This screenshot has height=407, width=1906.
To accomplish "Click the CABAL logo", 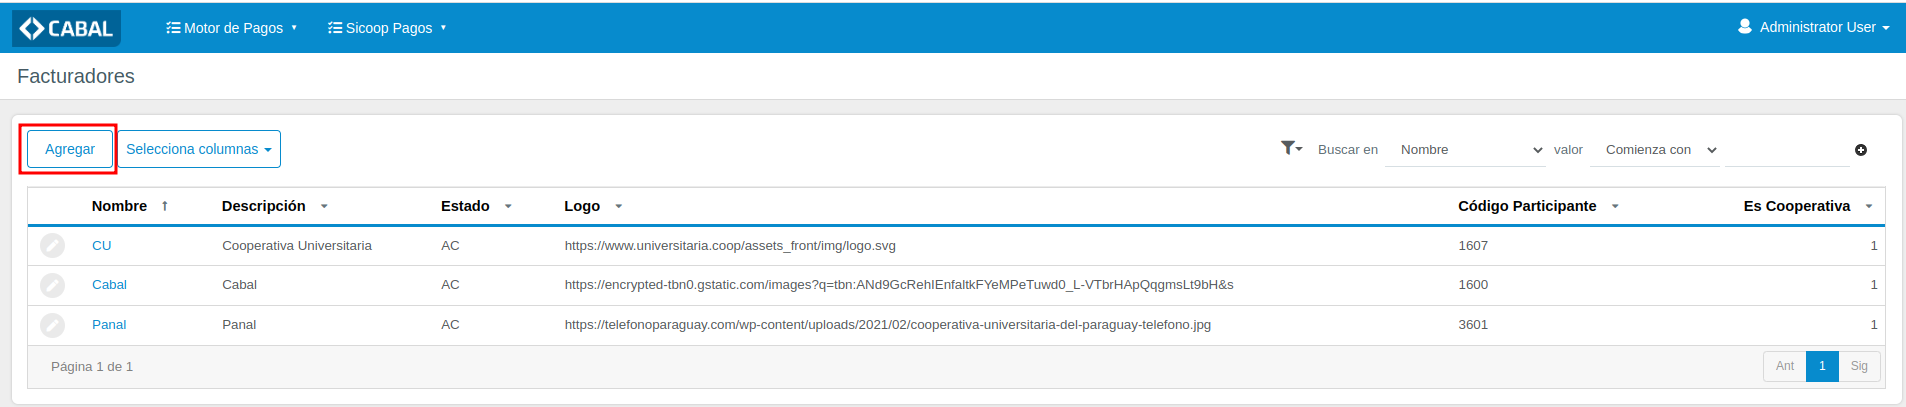I will pos(66,28).
